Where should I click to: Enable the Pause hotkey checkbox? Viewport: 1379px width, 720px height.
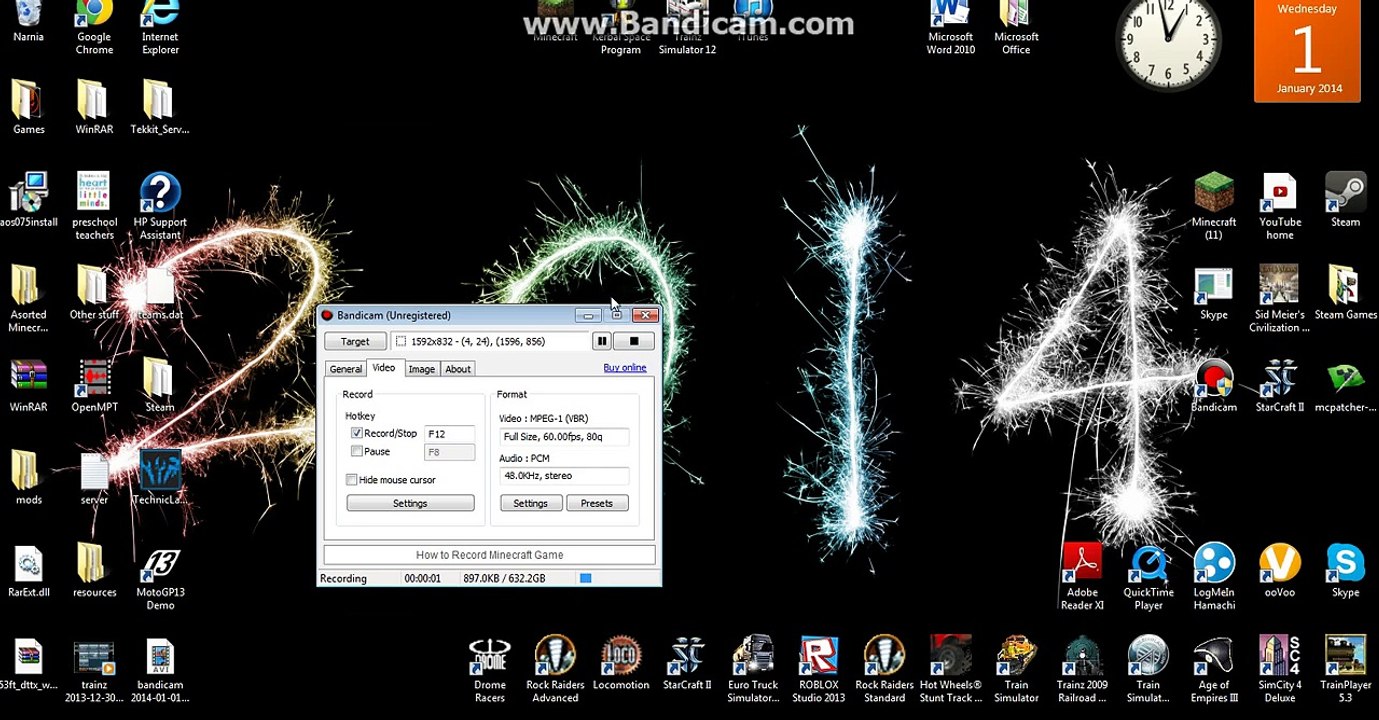pyautogui.click(x=357, y=451)
